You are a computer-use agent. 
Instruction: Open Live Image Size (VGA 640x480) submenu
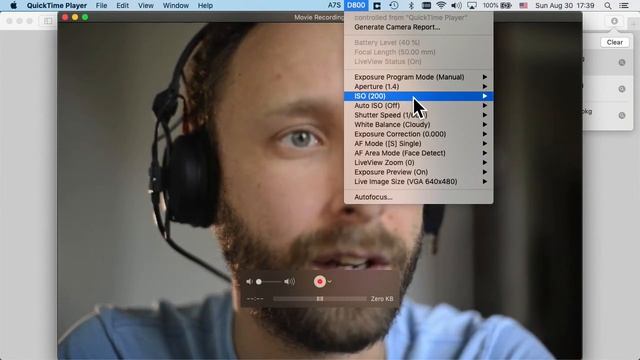tap(419, 182)
